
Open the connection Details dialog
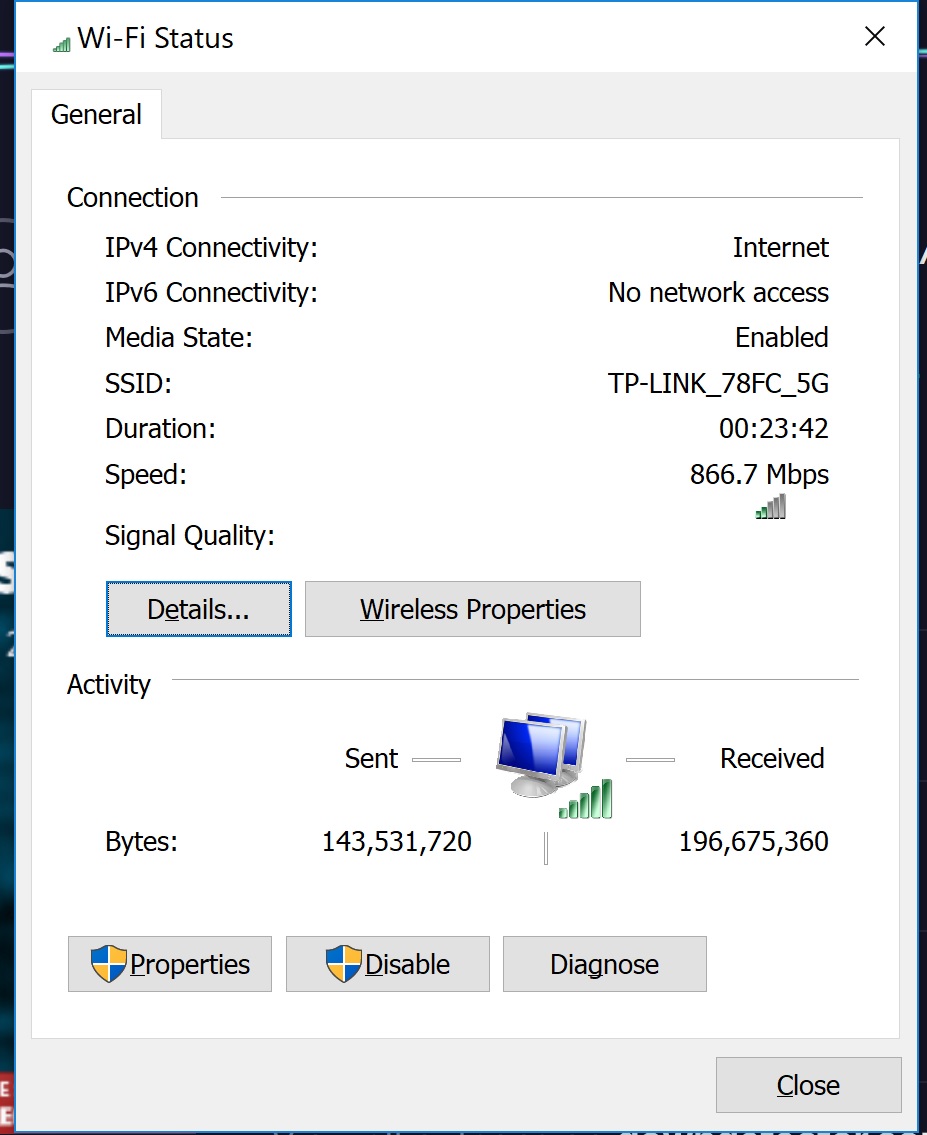pos(198,609)
